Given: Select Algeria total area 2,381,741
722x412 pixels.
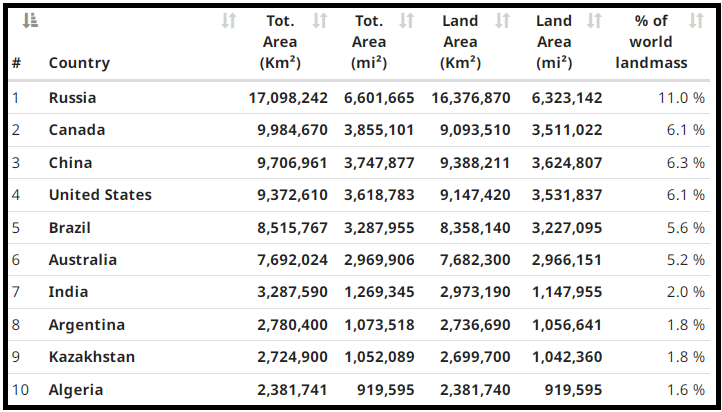Looking at the screenshot, I should pos(292,390).
